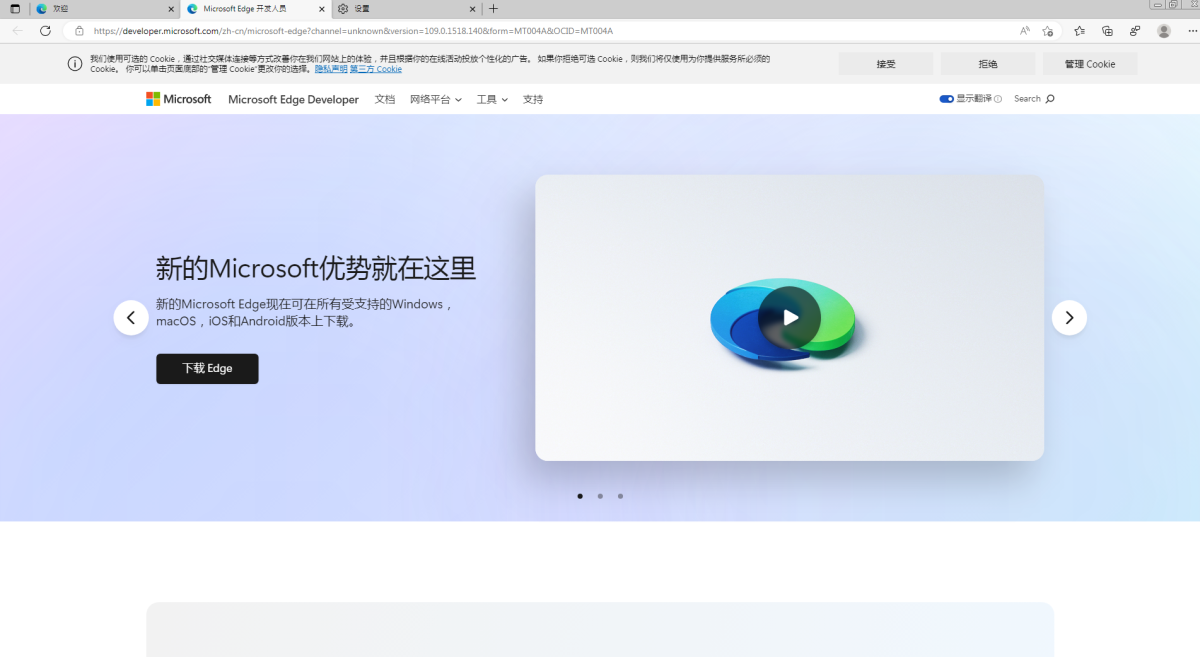
Task: Advance the carousel with the right arrow
Action: (1069, 317)
